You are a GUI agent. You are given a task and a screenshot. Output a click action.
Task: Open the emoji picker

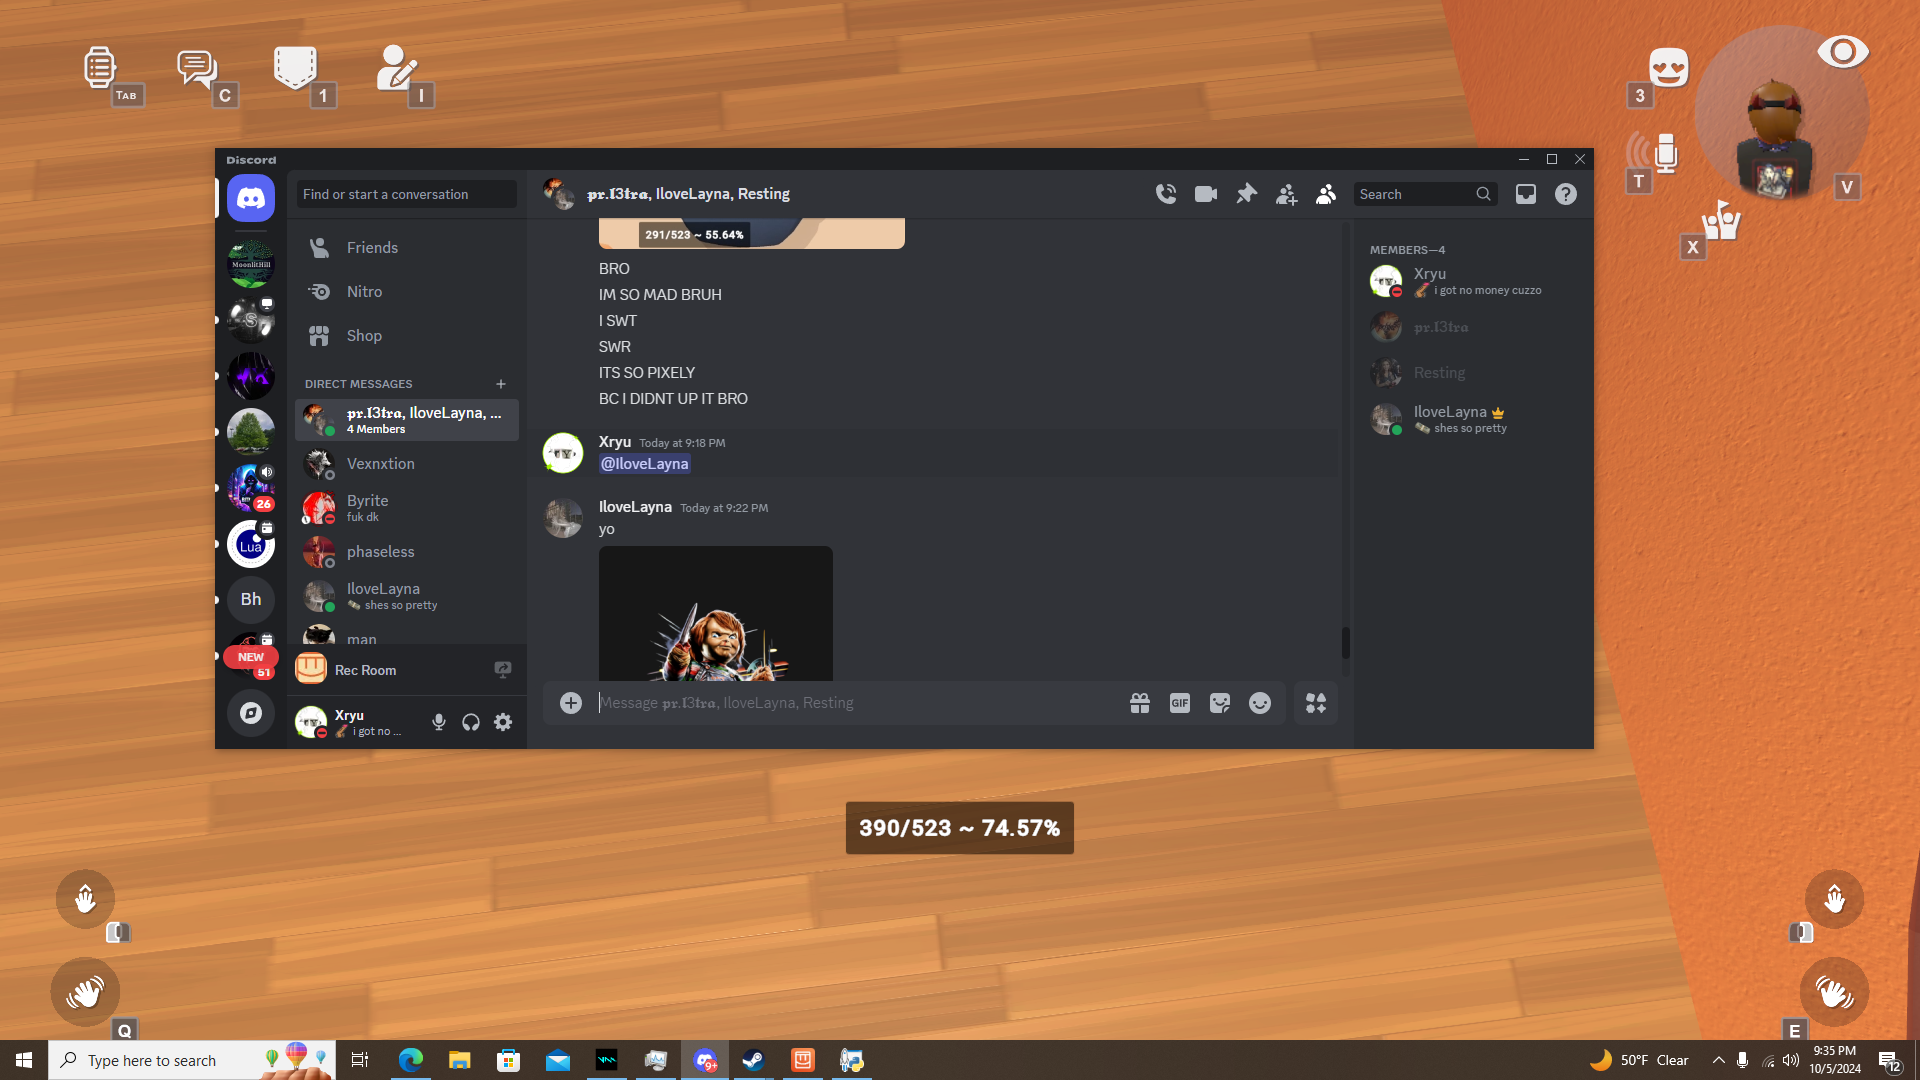pos(1260,703)
